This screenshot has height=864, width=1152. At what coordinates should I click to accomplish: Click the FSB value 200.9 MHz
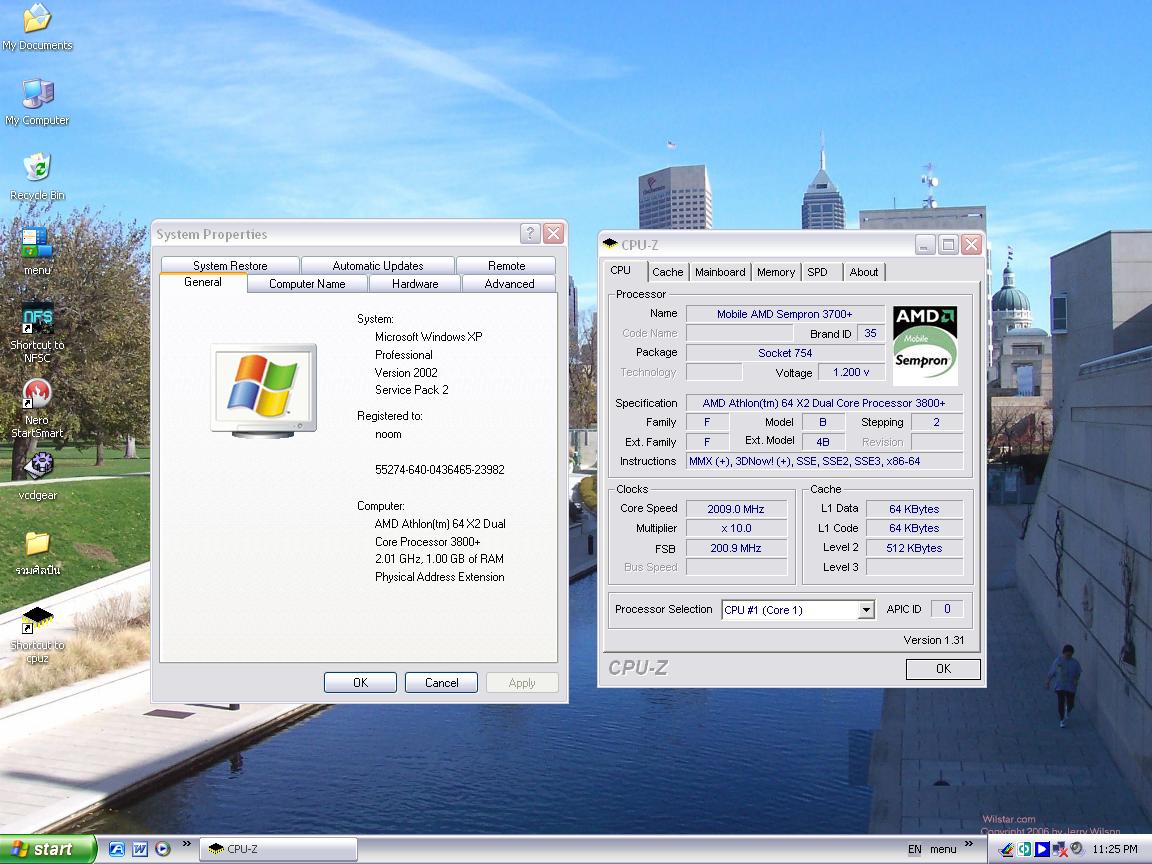point(735,548)
